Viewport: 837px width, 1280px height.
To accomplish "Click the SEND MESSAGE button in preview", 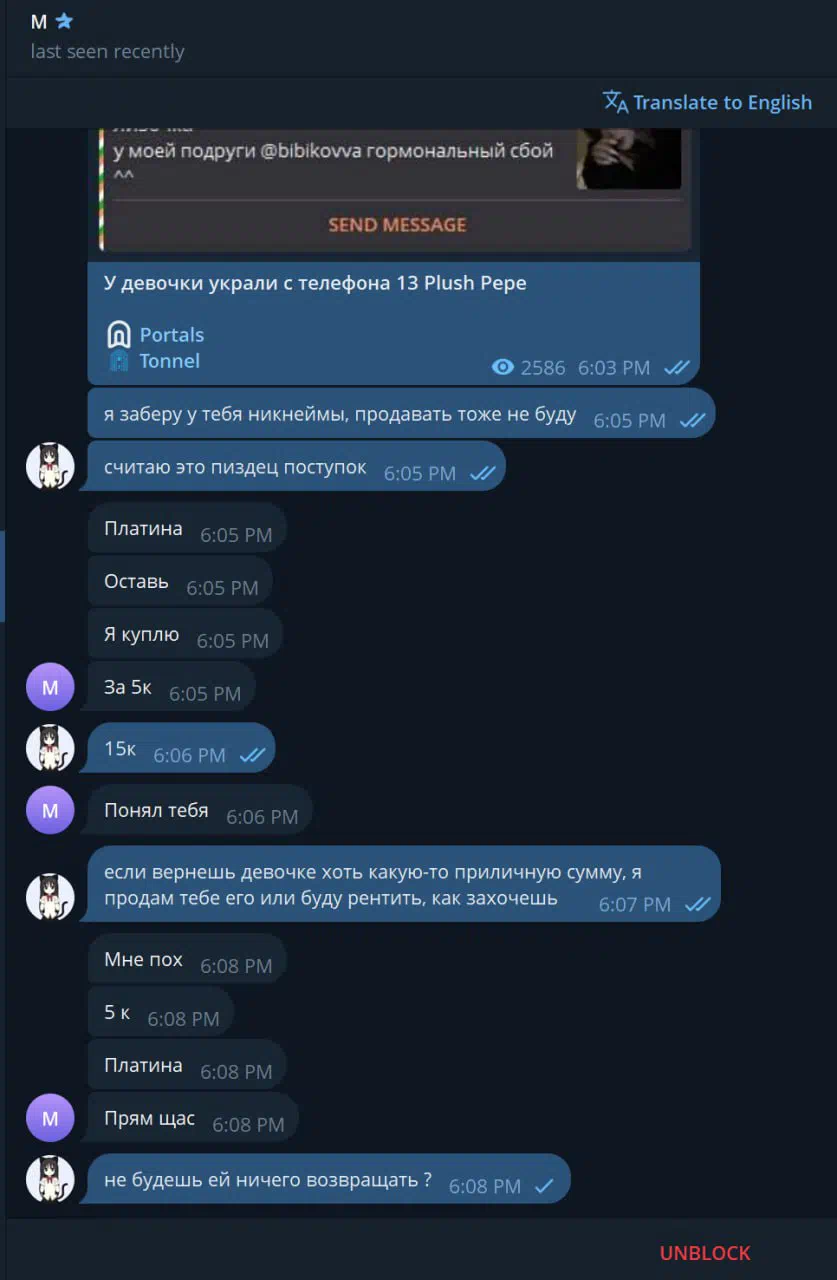I will 397,225.
